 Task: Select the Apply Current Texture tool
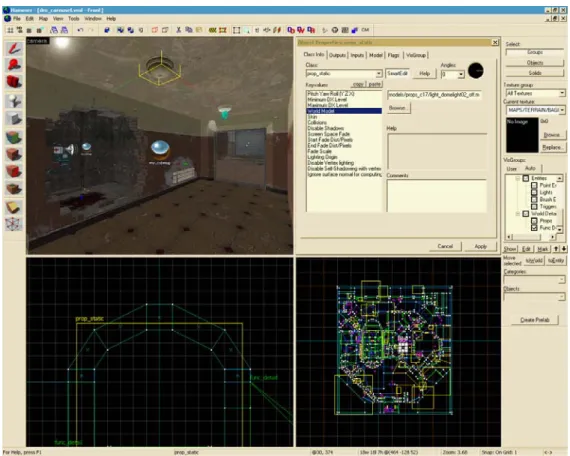[x=14, y=154]
